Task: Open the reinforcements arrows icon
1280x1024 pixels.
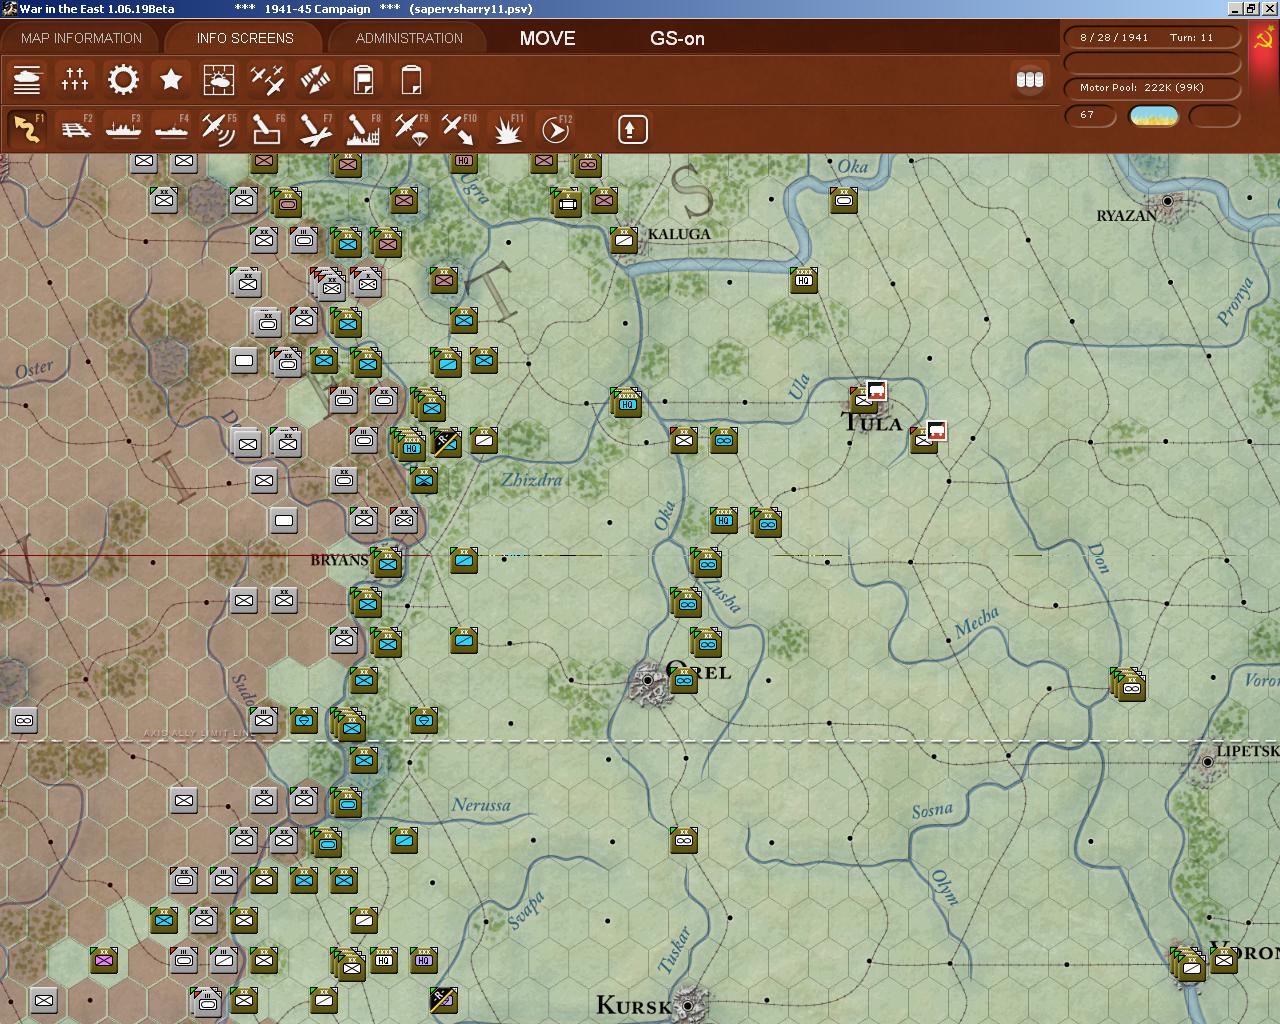Action: coord(315,79)
